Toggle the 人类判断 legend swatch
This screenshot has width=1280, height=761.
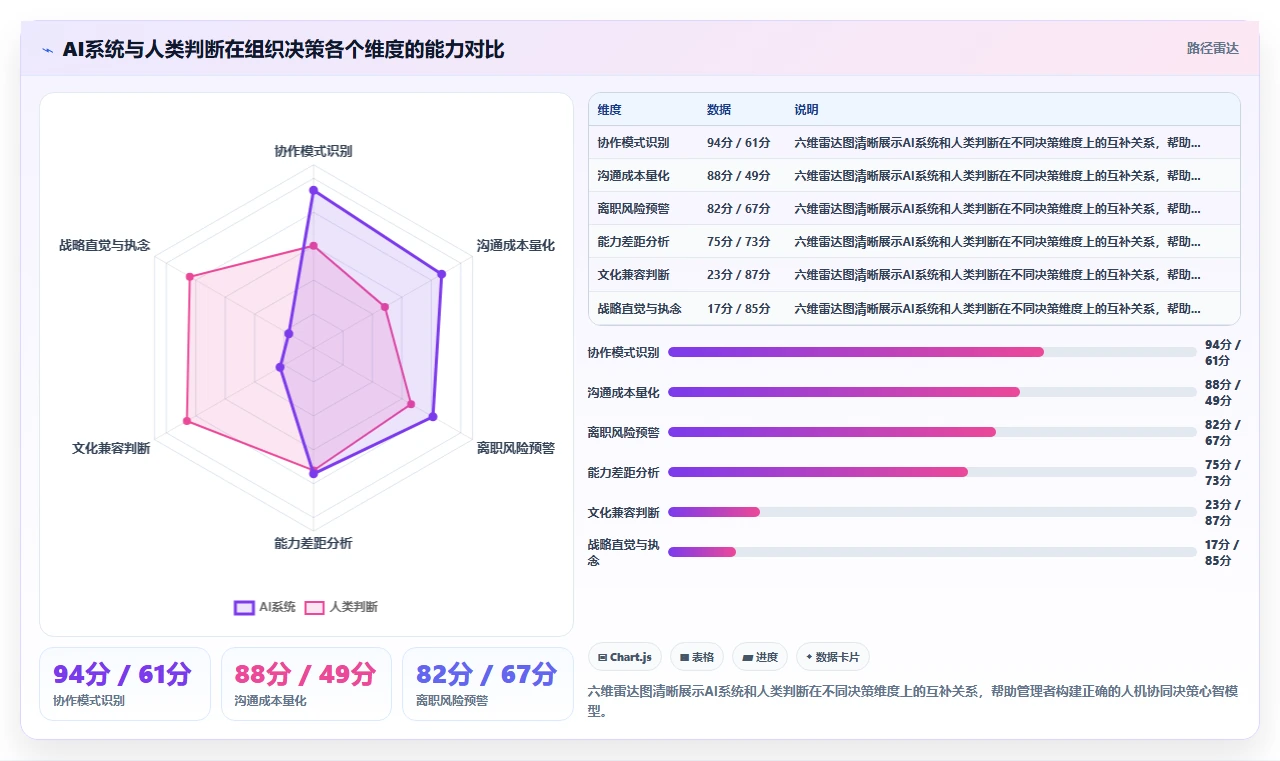coord(315,607)
